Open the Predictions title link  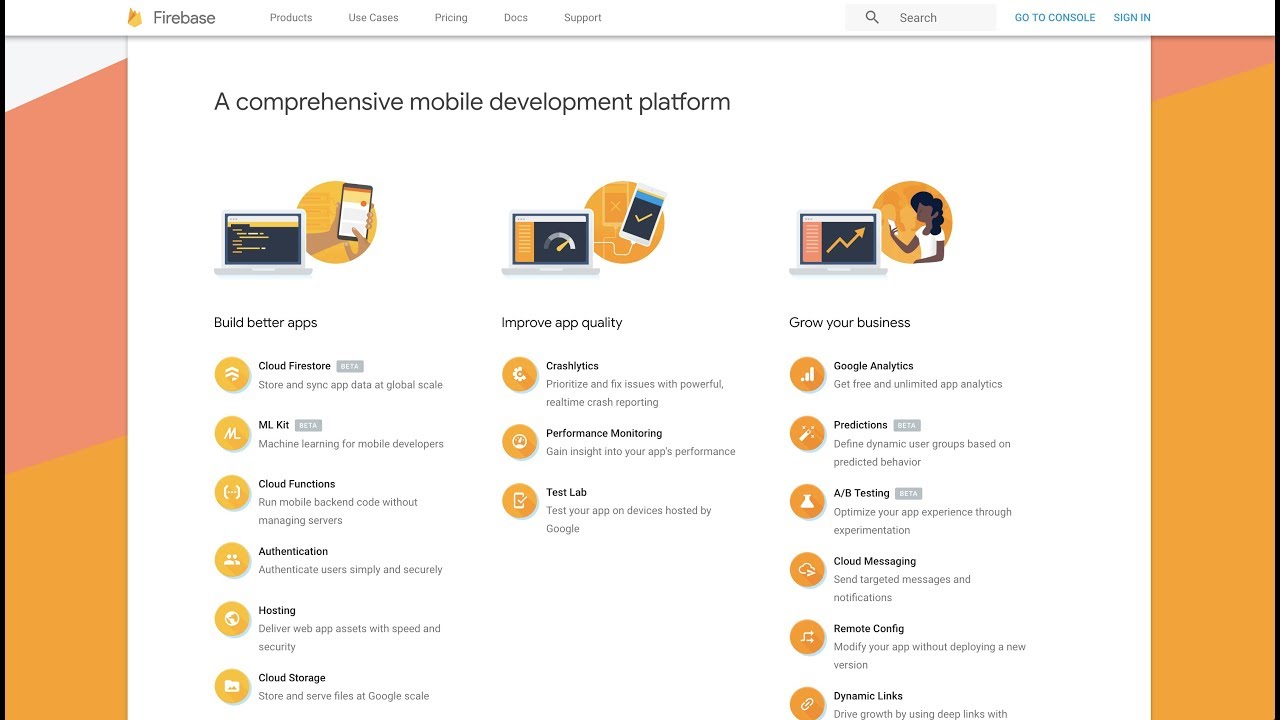click(x=861, y=425)
